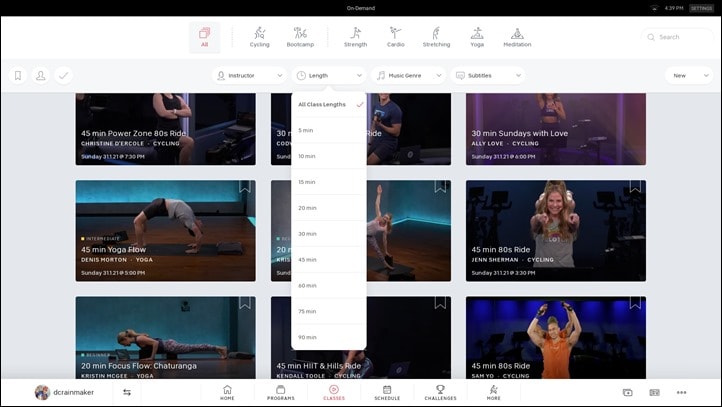The image size is (722, 407).
Task: Bookmark the 45 min Yoga Flow class
Action: coord(245,186)
